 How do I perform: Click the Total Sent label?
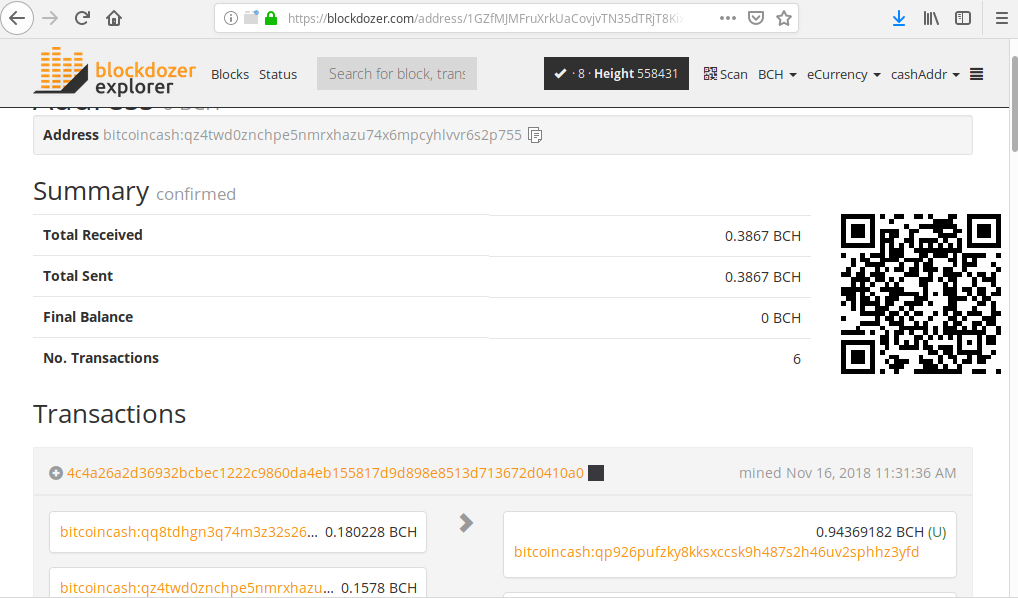(78, 276)
